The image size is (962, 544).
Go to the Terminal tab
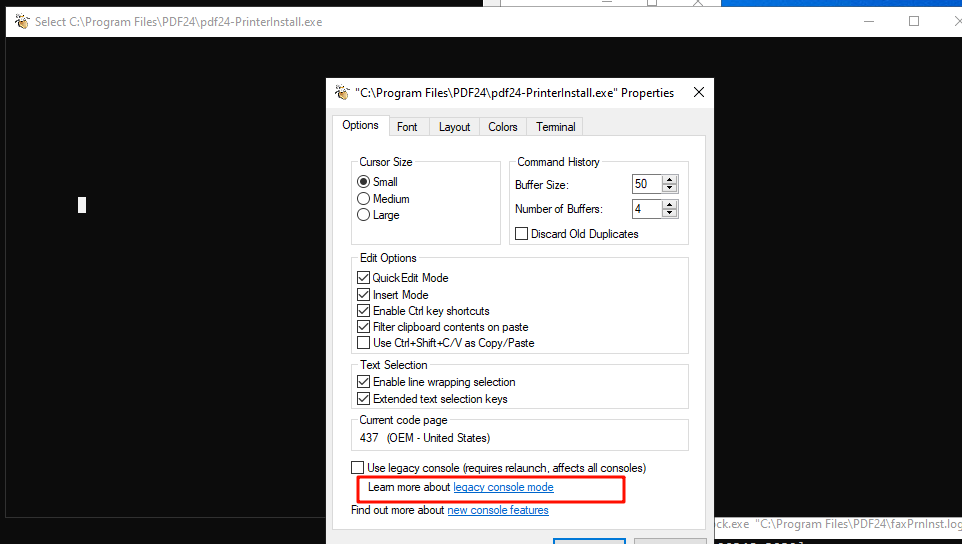coord(555,127)
